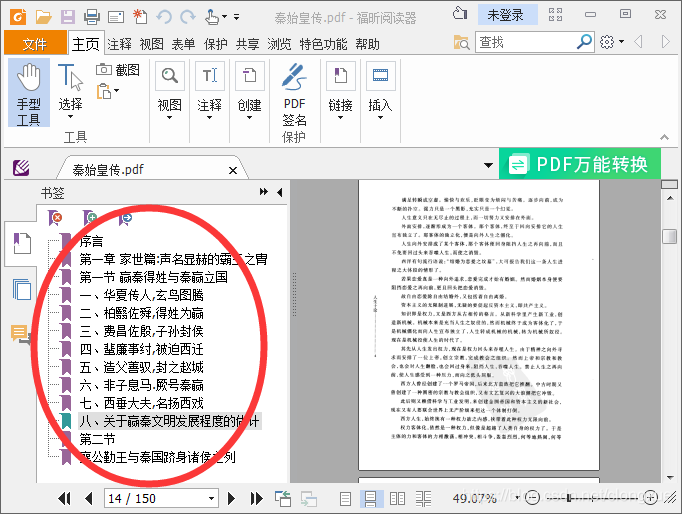Open the 链接 ribbon dropdown
The width and height of the screenshot is (682, 514).
pyautogui.click(x=341, y=90)
